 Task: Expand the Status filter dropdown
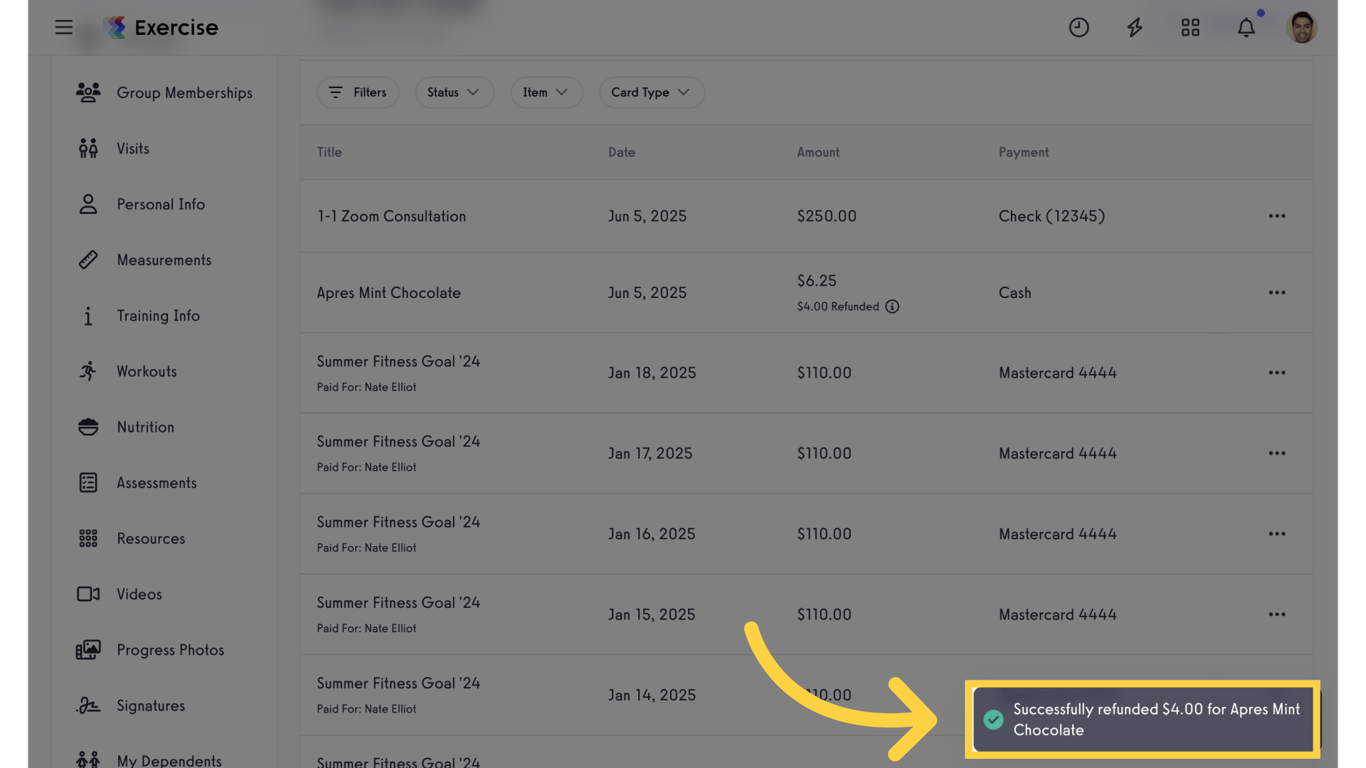pos(453,92)
